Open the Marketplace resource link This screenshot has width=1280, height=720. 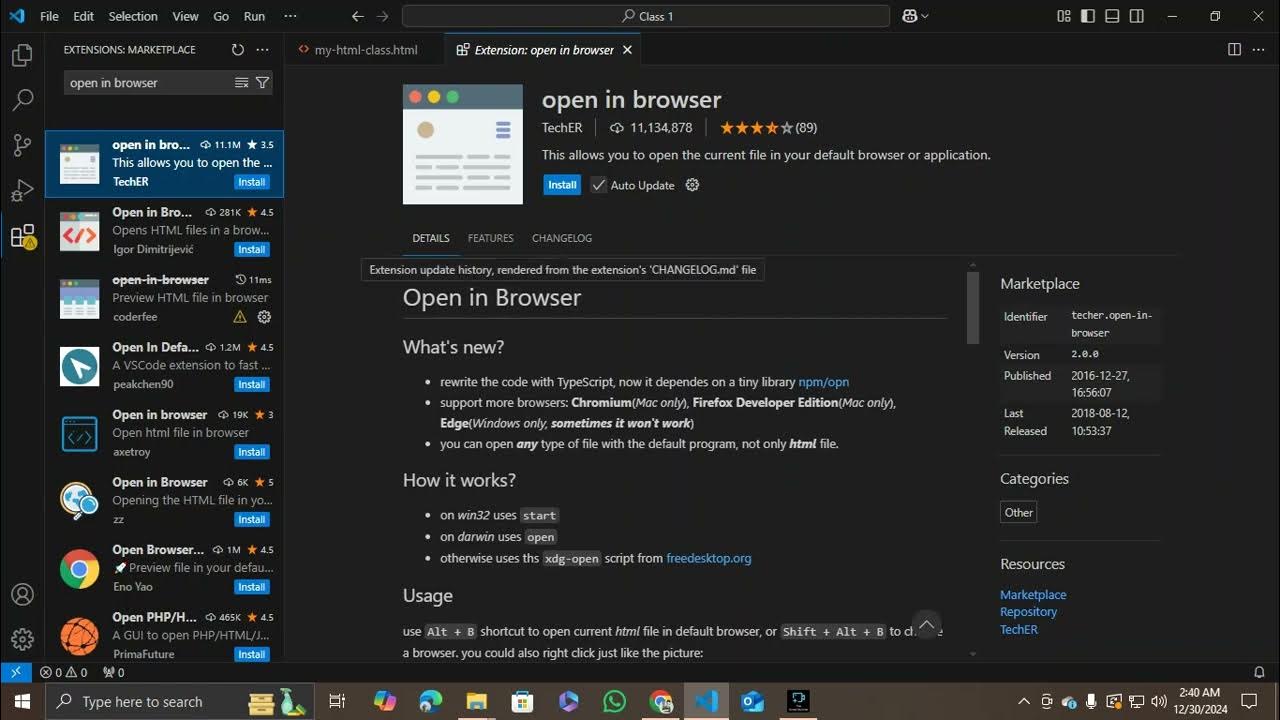click(1033, 595)
